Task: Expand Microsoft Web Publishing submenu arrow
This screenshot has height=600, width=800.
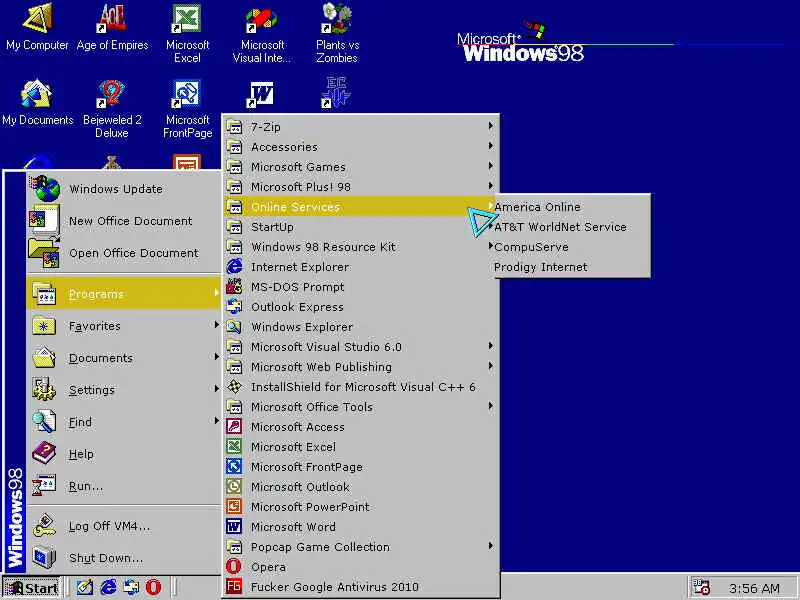Action: pyautogui.click(x=490, y=366)
